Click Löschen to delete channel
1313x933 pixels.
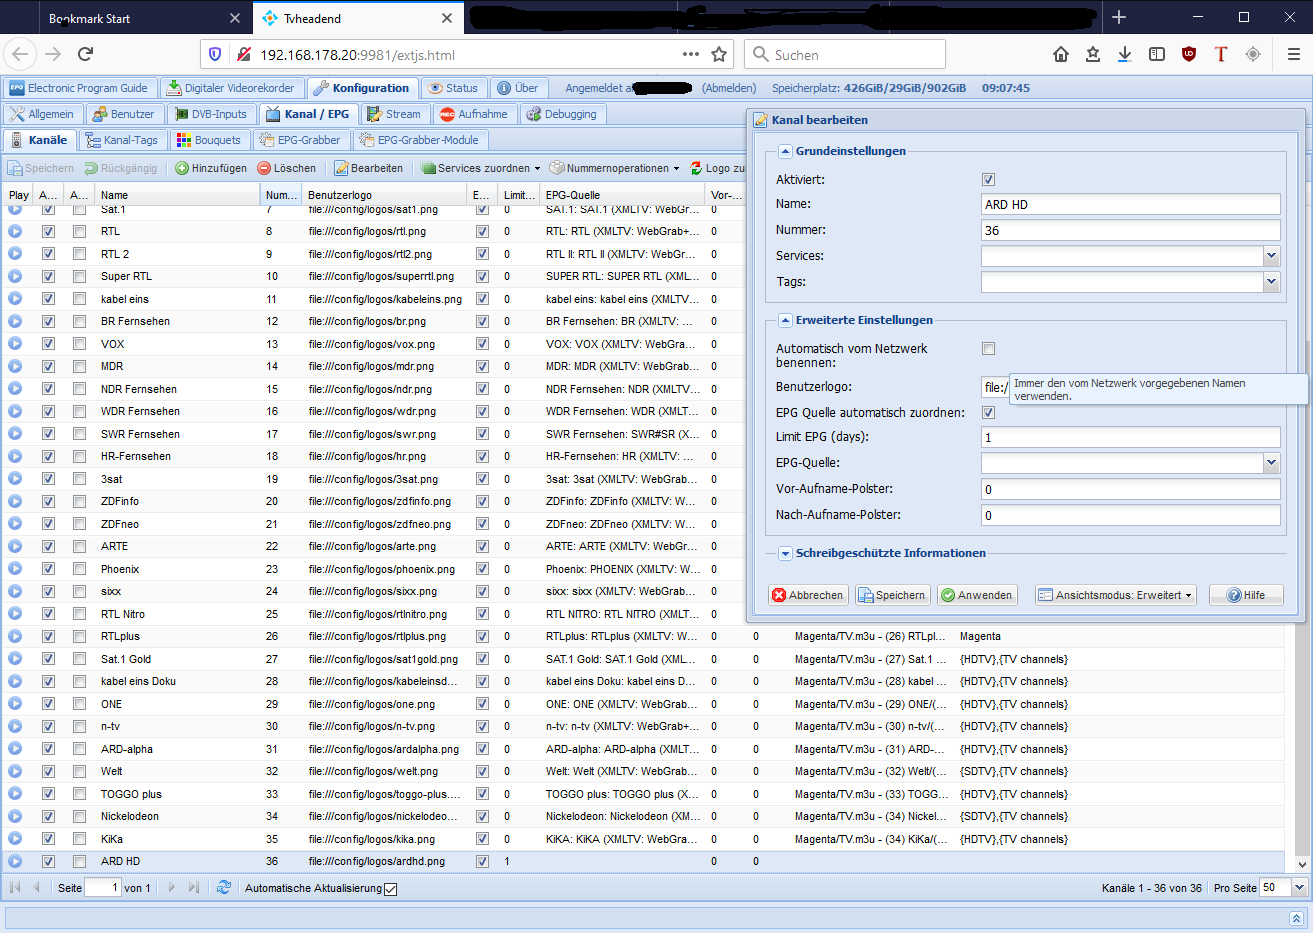287,168
